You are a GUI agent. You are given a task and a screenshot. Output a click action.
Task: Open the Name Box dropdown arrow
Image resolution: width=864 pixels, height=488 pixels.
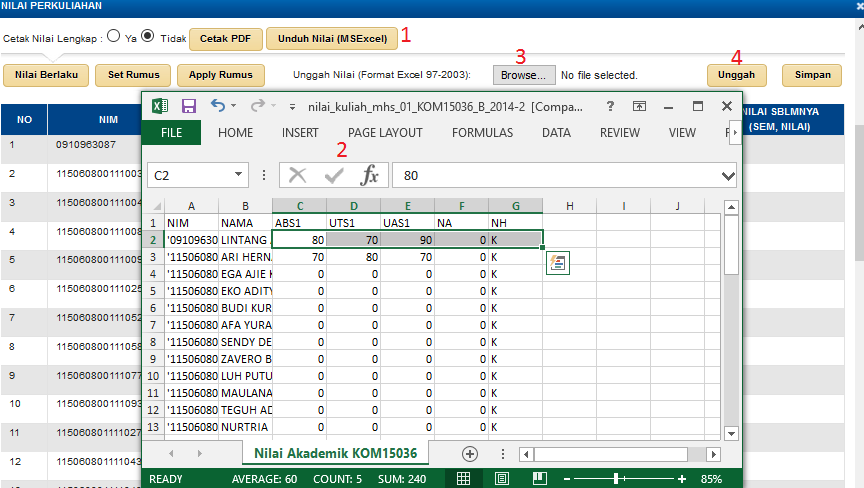(x=238, y=175)
